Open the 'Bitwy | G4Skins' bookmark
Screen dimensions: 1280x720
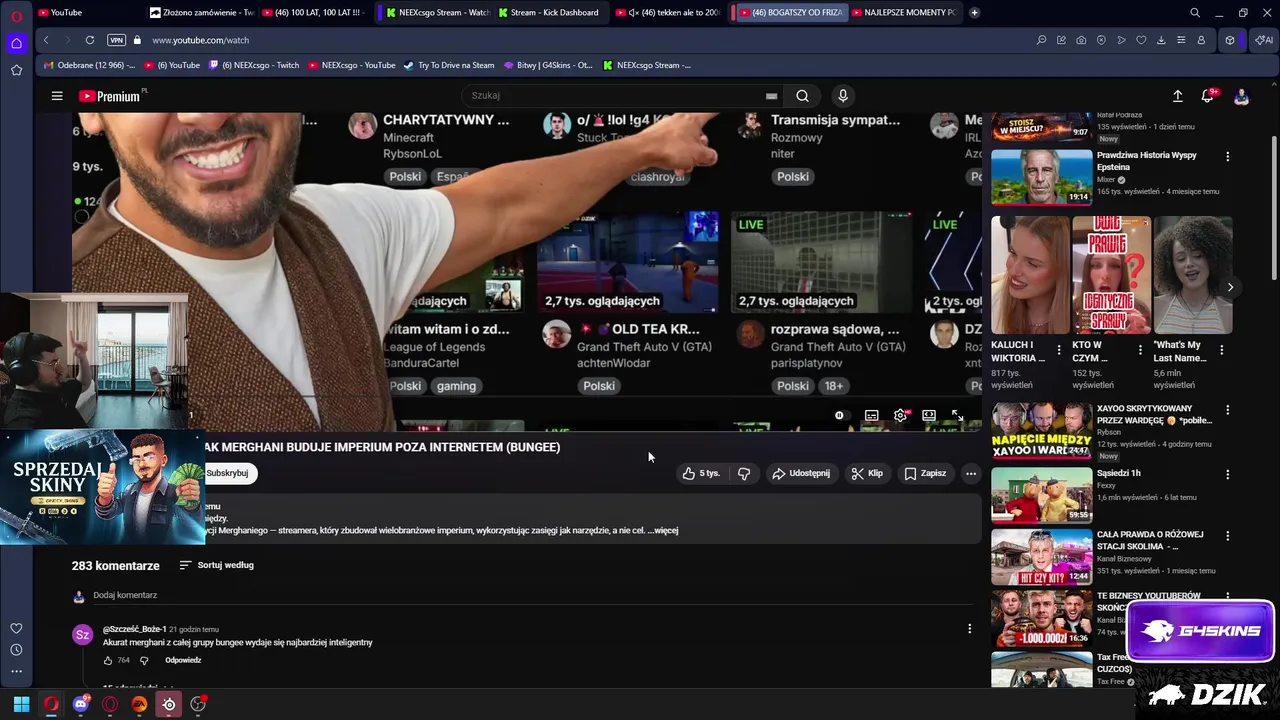click(x=548, y=65)
